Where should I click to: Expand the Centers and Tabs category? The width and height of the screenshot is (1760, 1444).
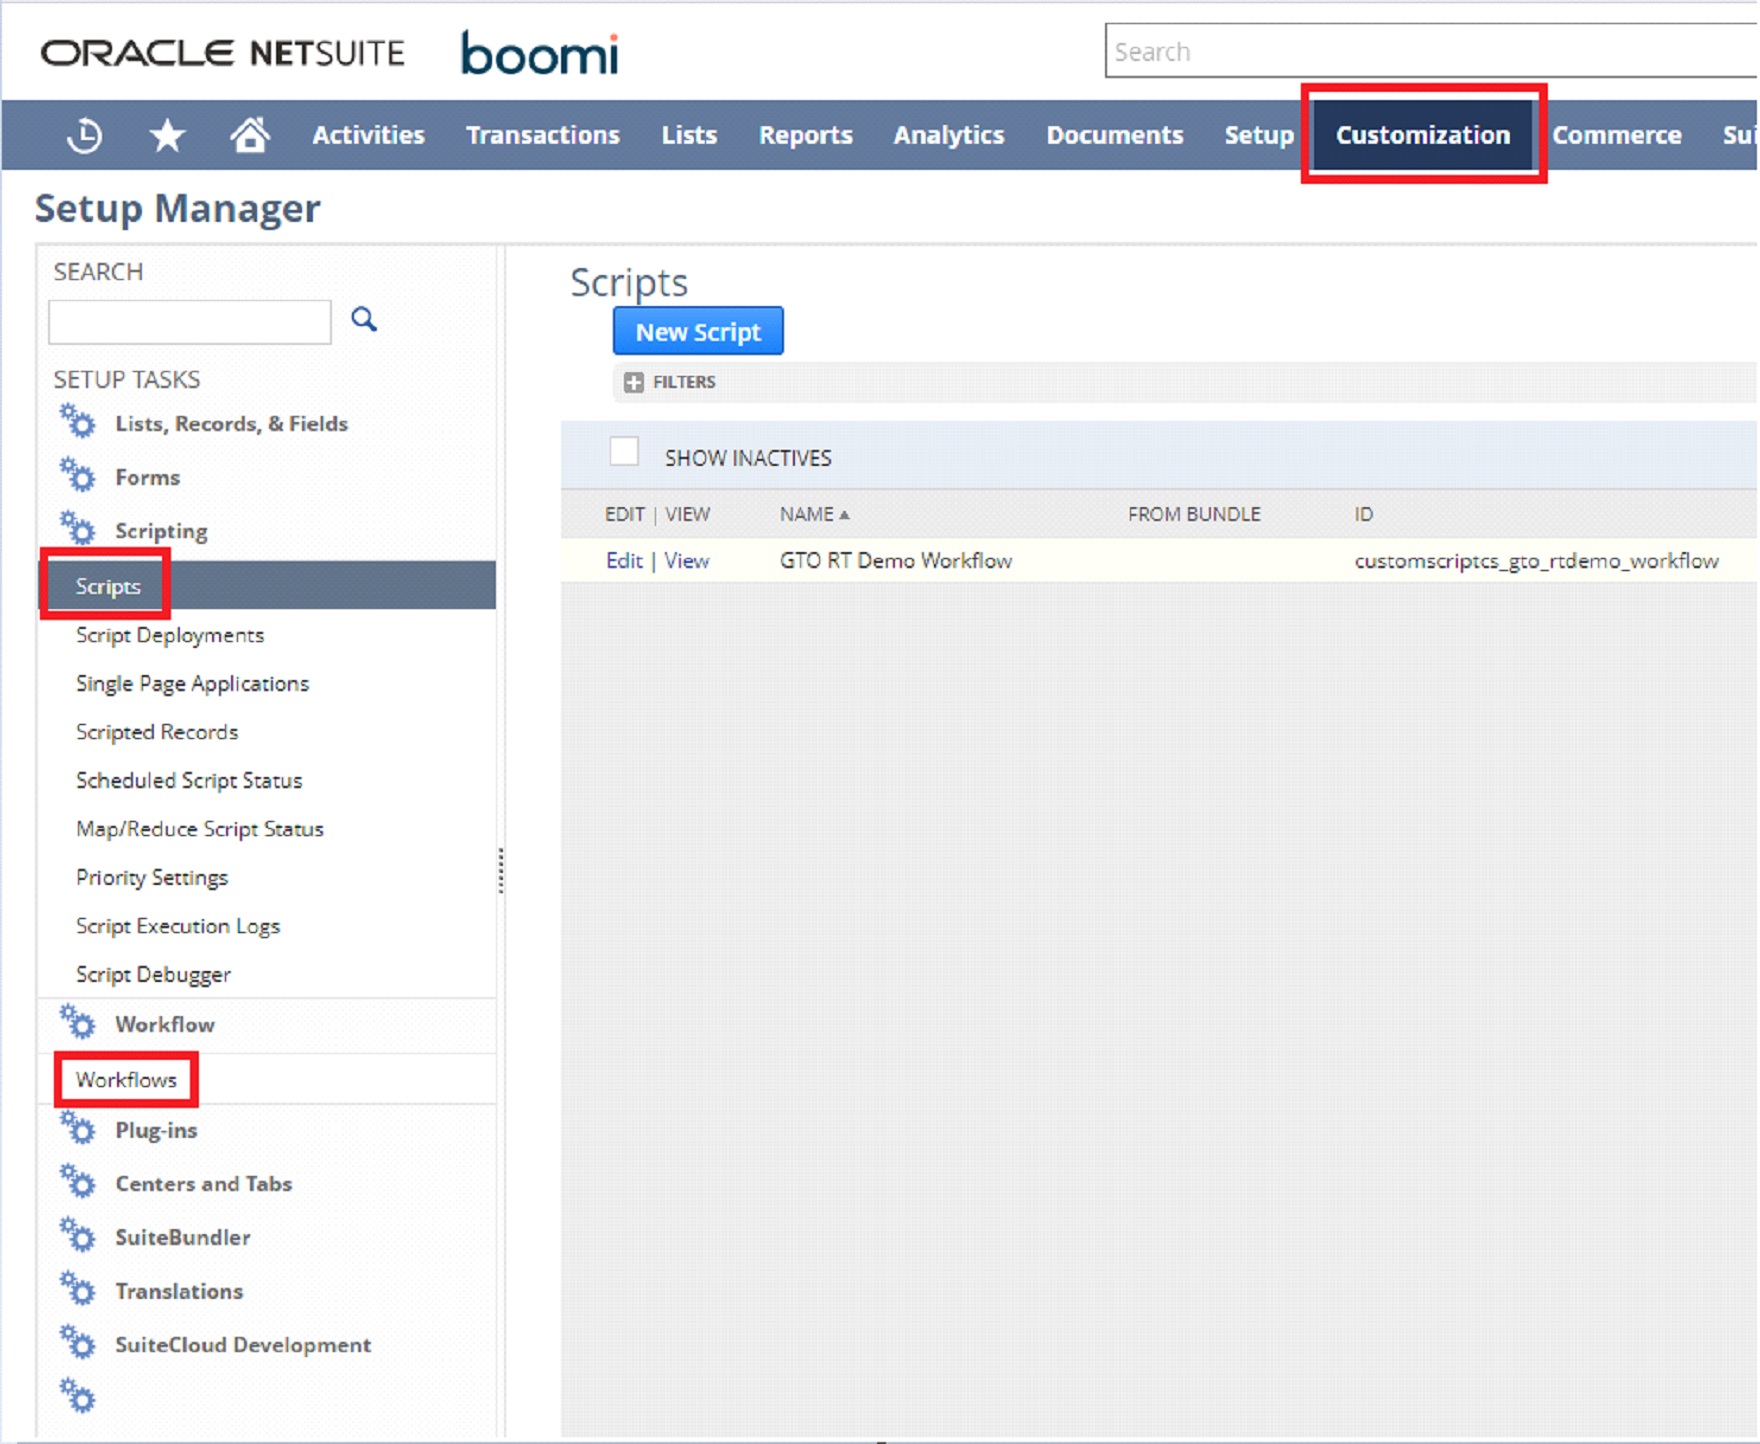tap(79, 1182)
